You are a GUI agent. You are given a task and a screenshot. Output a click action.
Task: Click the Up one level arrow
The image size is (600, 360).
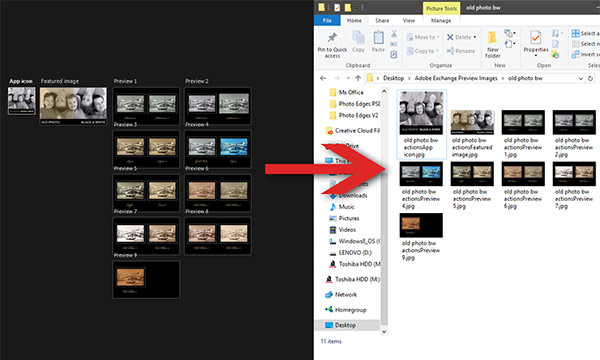point(358,78)
